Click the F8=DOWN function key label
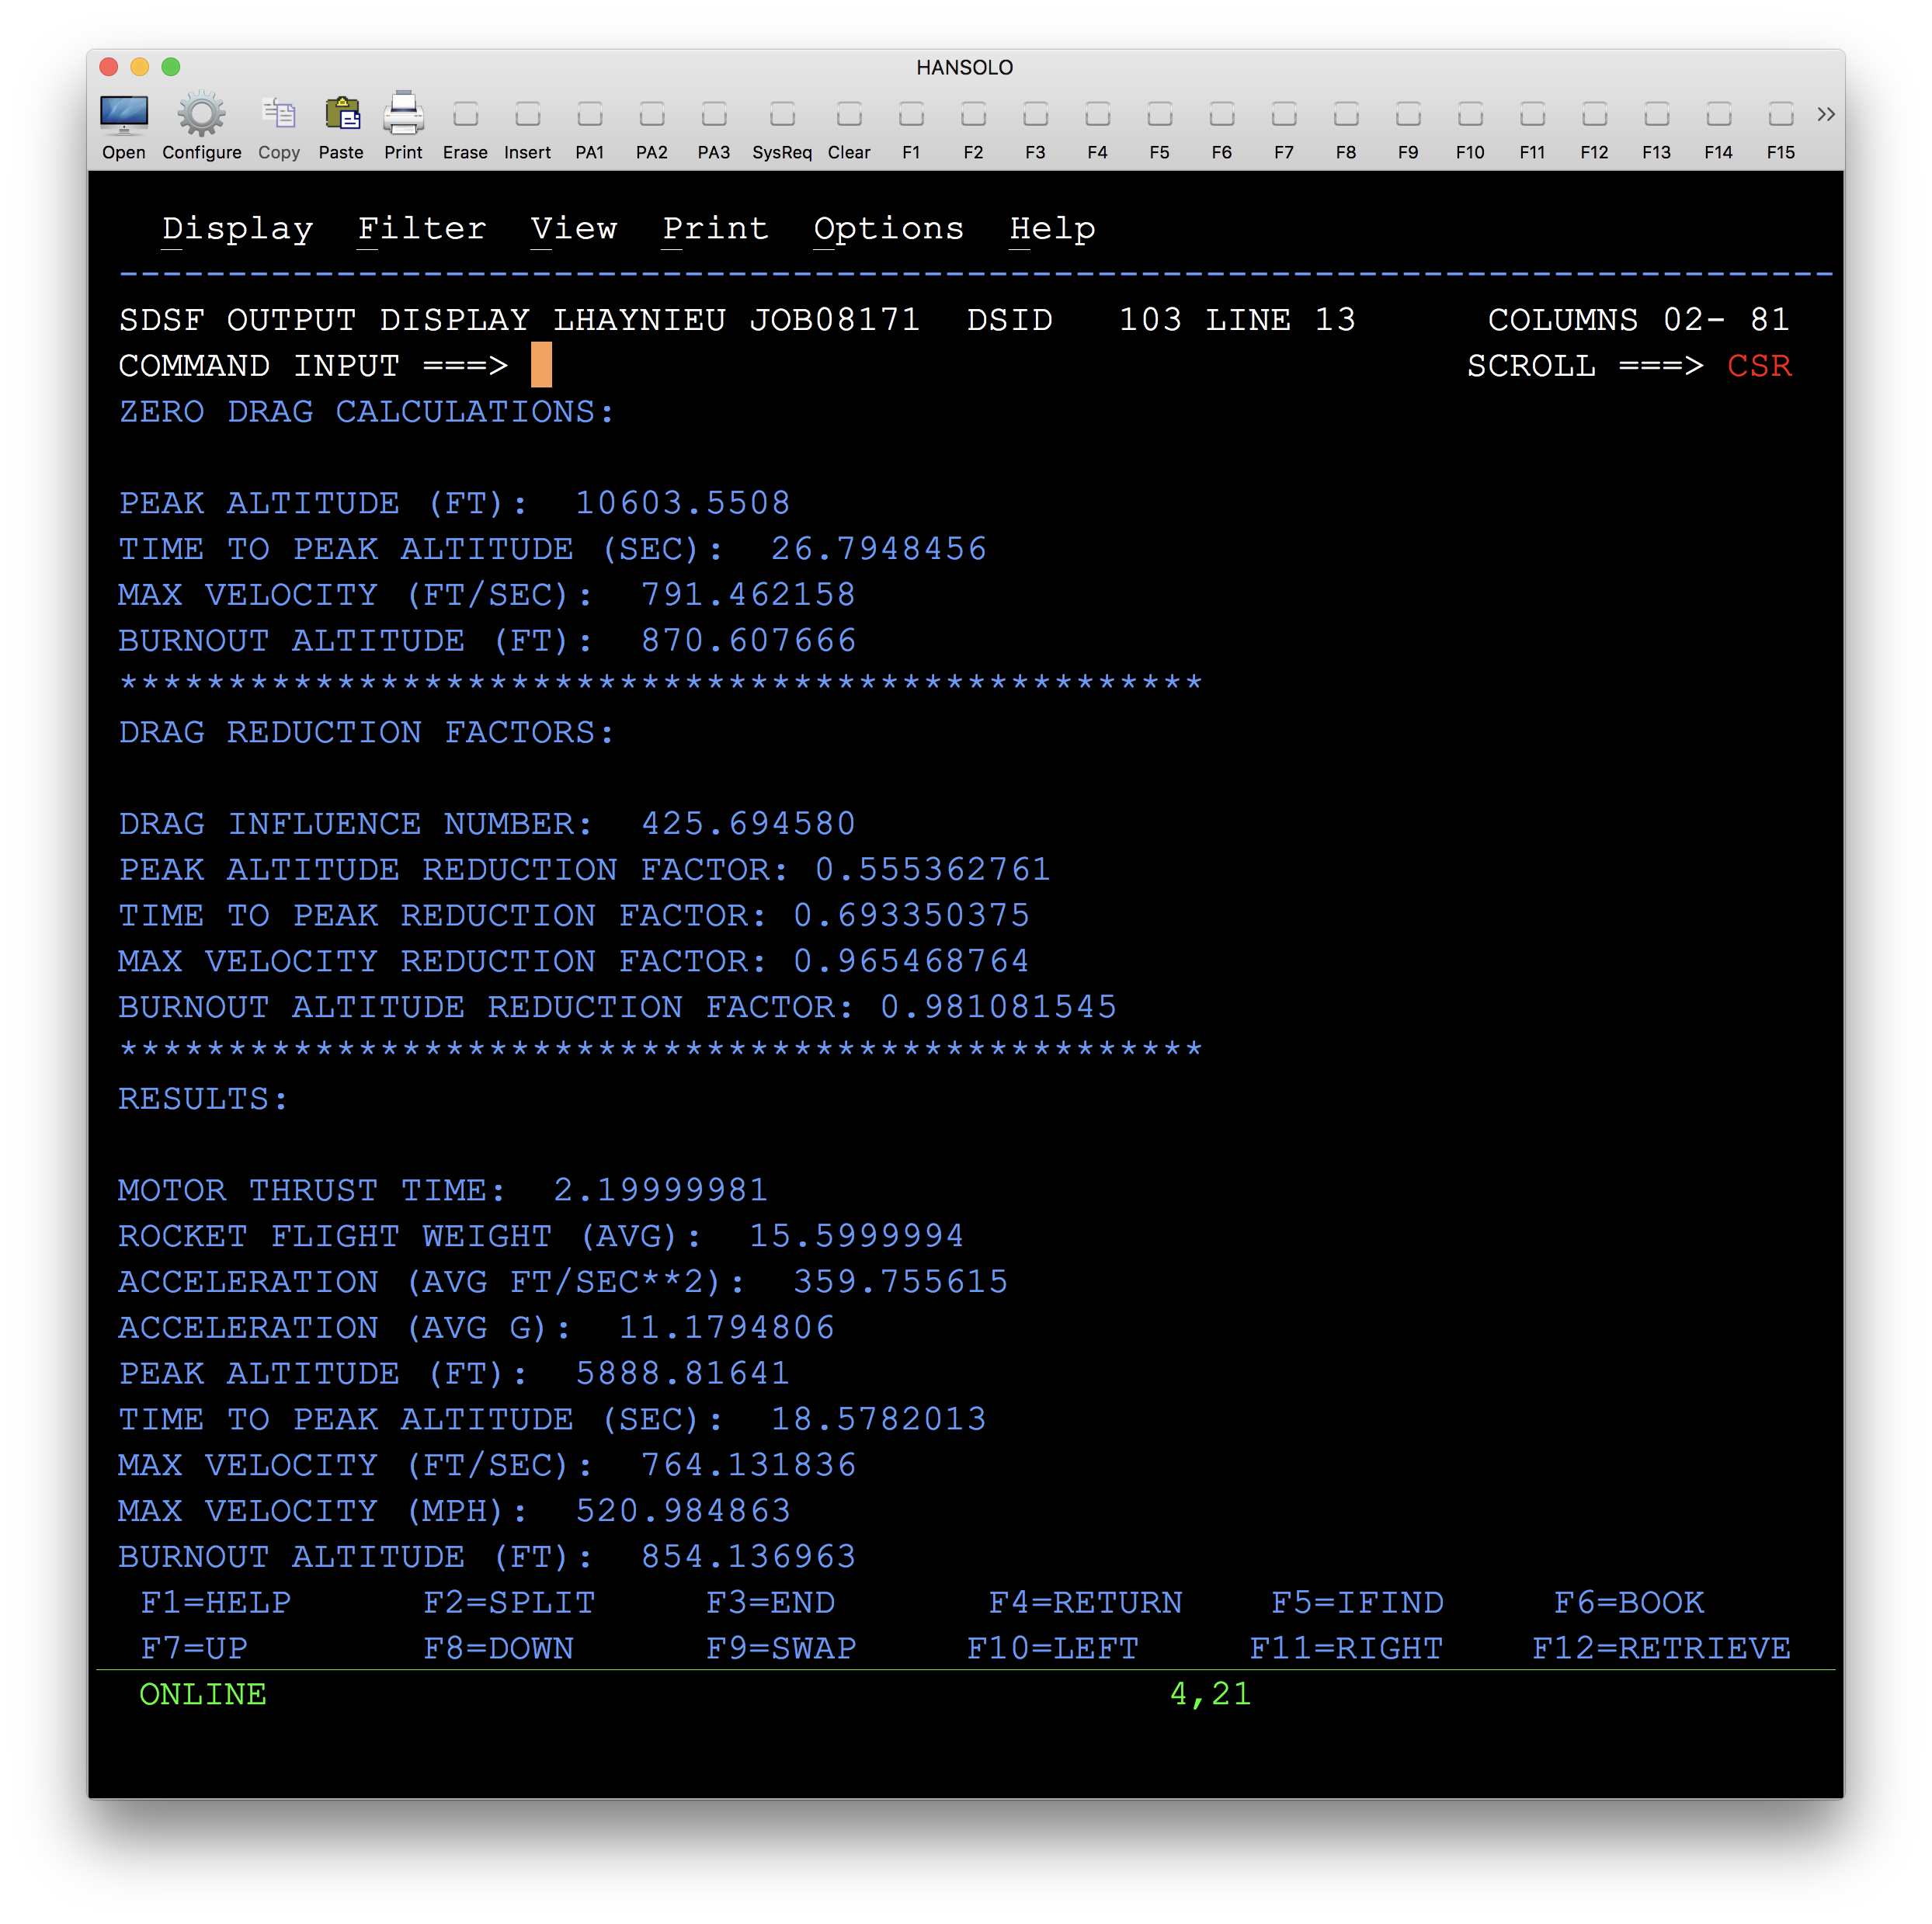Viewport: 1932px width, 1924px height. coord(498,1648)
